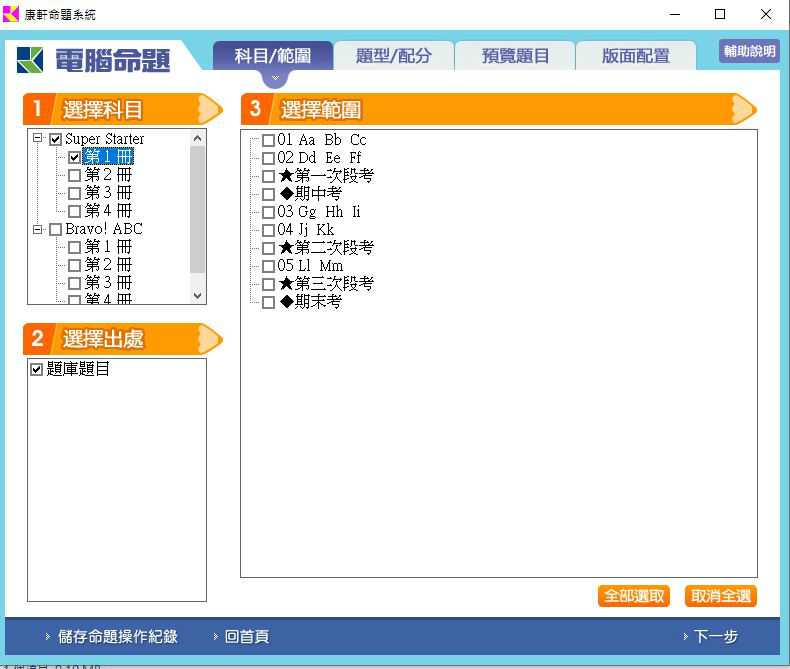The width and height of the screenshot is (790, 669).
Task: Collapse the Super Starter tree node
Action: click(37, 138)
